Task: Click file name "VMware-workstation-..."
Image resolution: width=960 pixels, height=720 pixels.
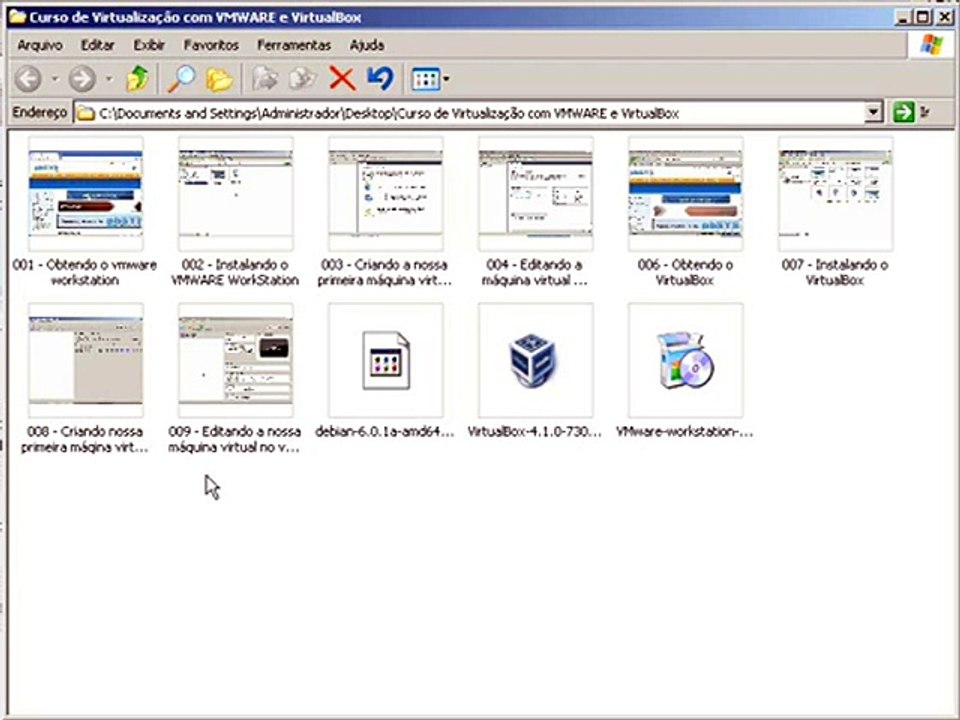Action: pyautogui.click(x=684, y=432)
